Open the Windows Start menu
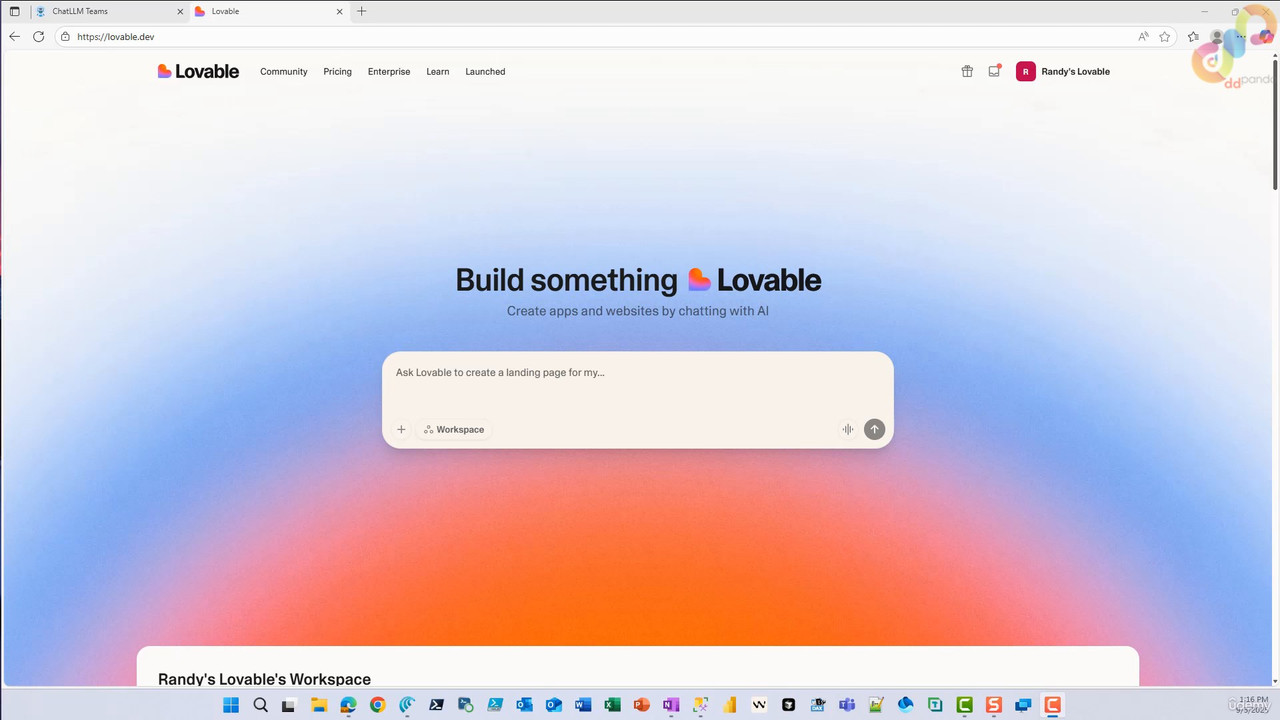Screen dimensions: 1280x720 point(231,705)
